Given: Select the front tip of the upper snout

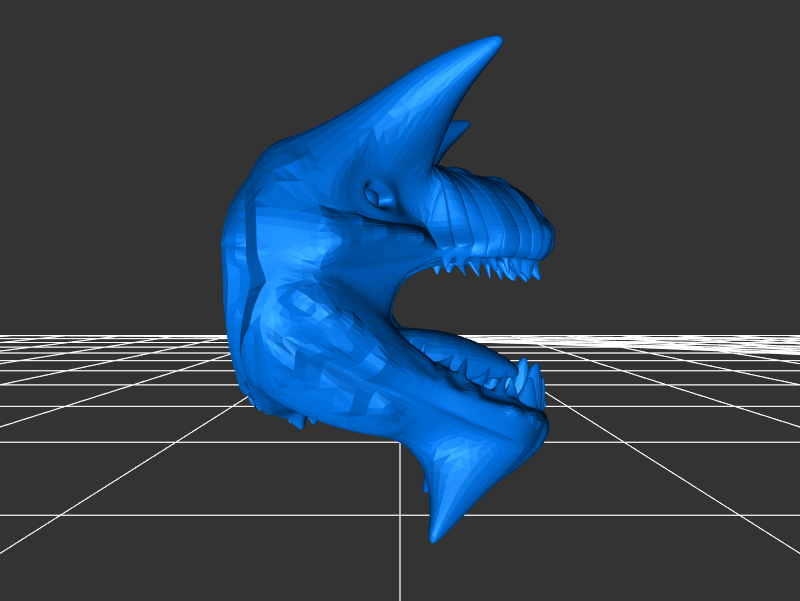Looking at the screenshot, I should tap(547, 238).
